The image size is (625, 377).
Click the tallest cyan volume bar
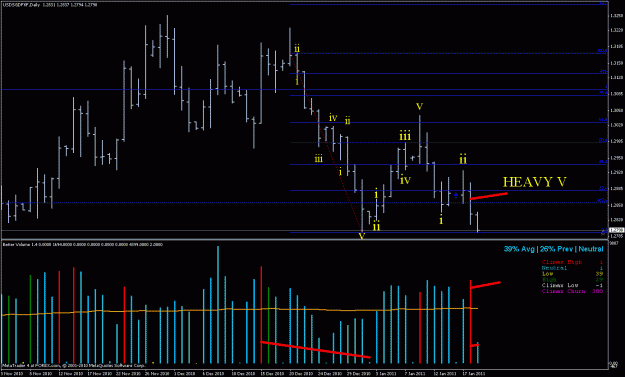[x=218, y=305]
